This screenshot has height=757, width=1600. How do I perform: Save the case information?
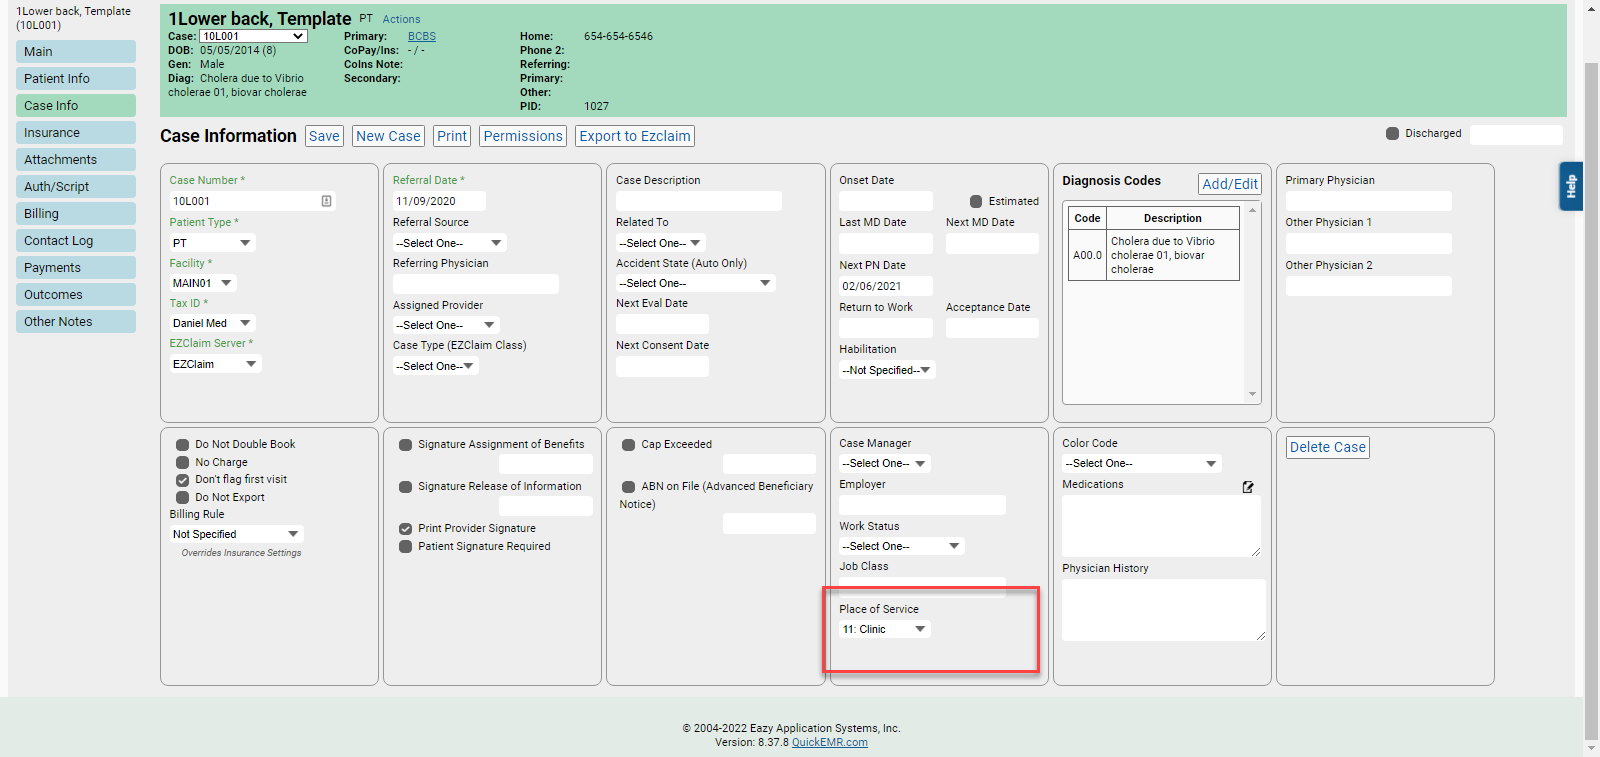coord(324,136)
